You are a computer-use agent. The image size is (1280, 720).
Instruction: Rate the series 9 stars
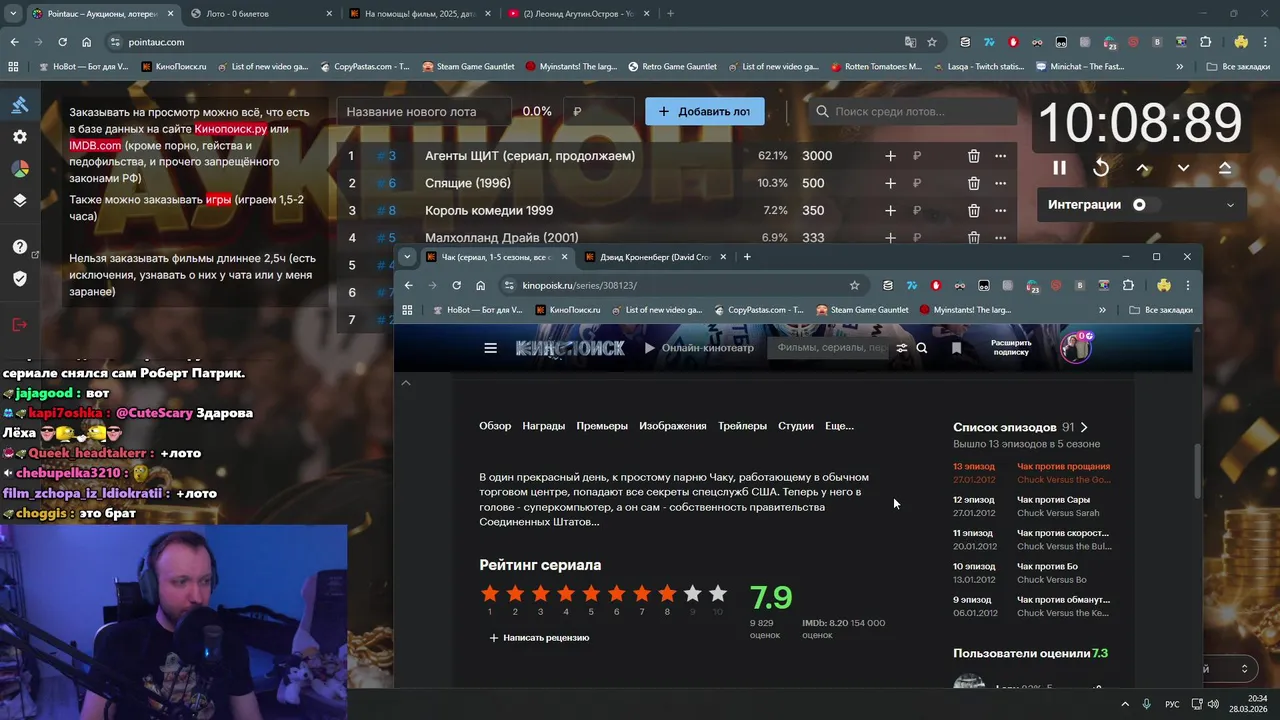(x=692, y=594)
